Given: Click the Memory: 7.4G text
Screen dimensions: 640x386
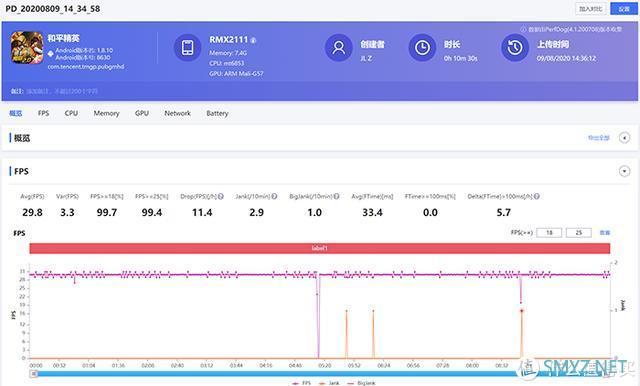Looking at the screenshot, I should [228, 53].
